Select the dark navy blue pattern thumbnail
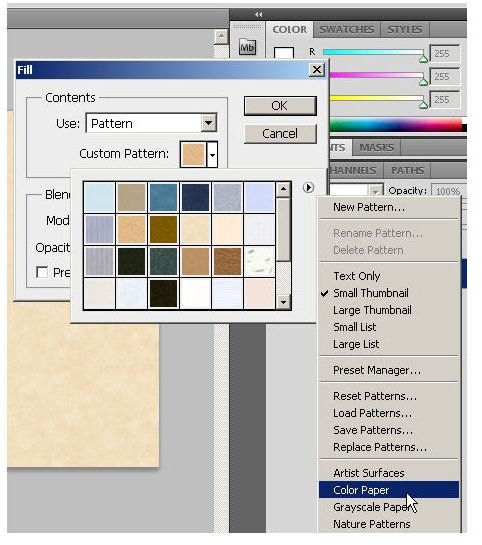 (195, 197)
